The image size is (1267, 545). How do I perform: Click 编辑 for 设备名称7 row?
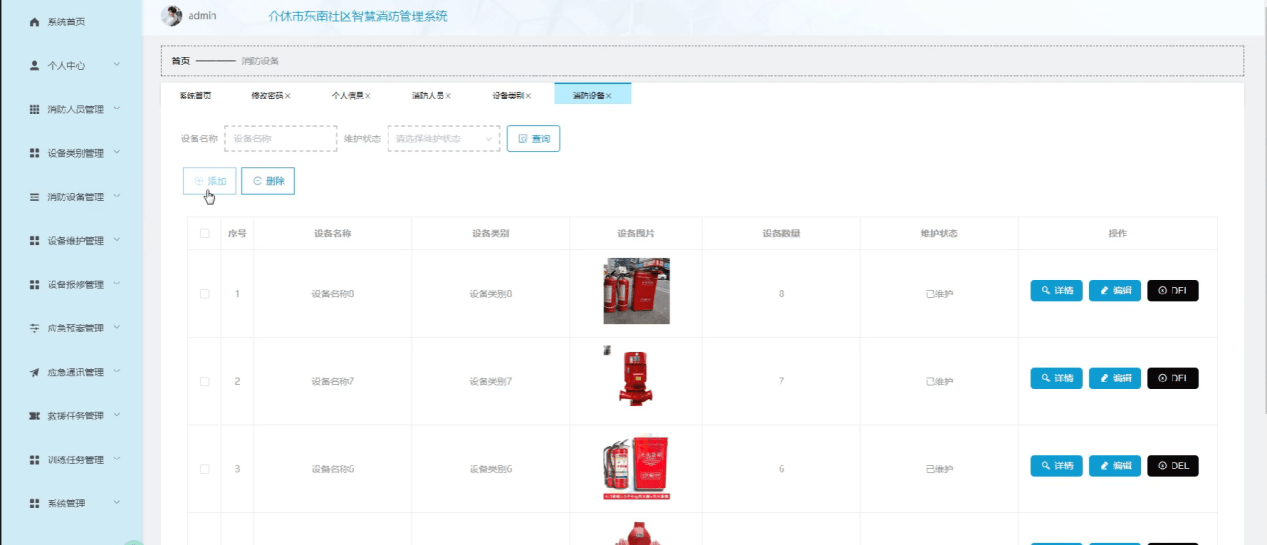point(1114,378)
